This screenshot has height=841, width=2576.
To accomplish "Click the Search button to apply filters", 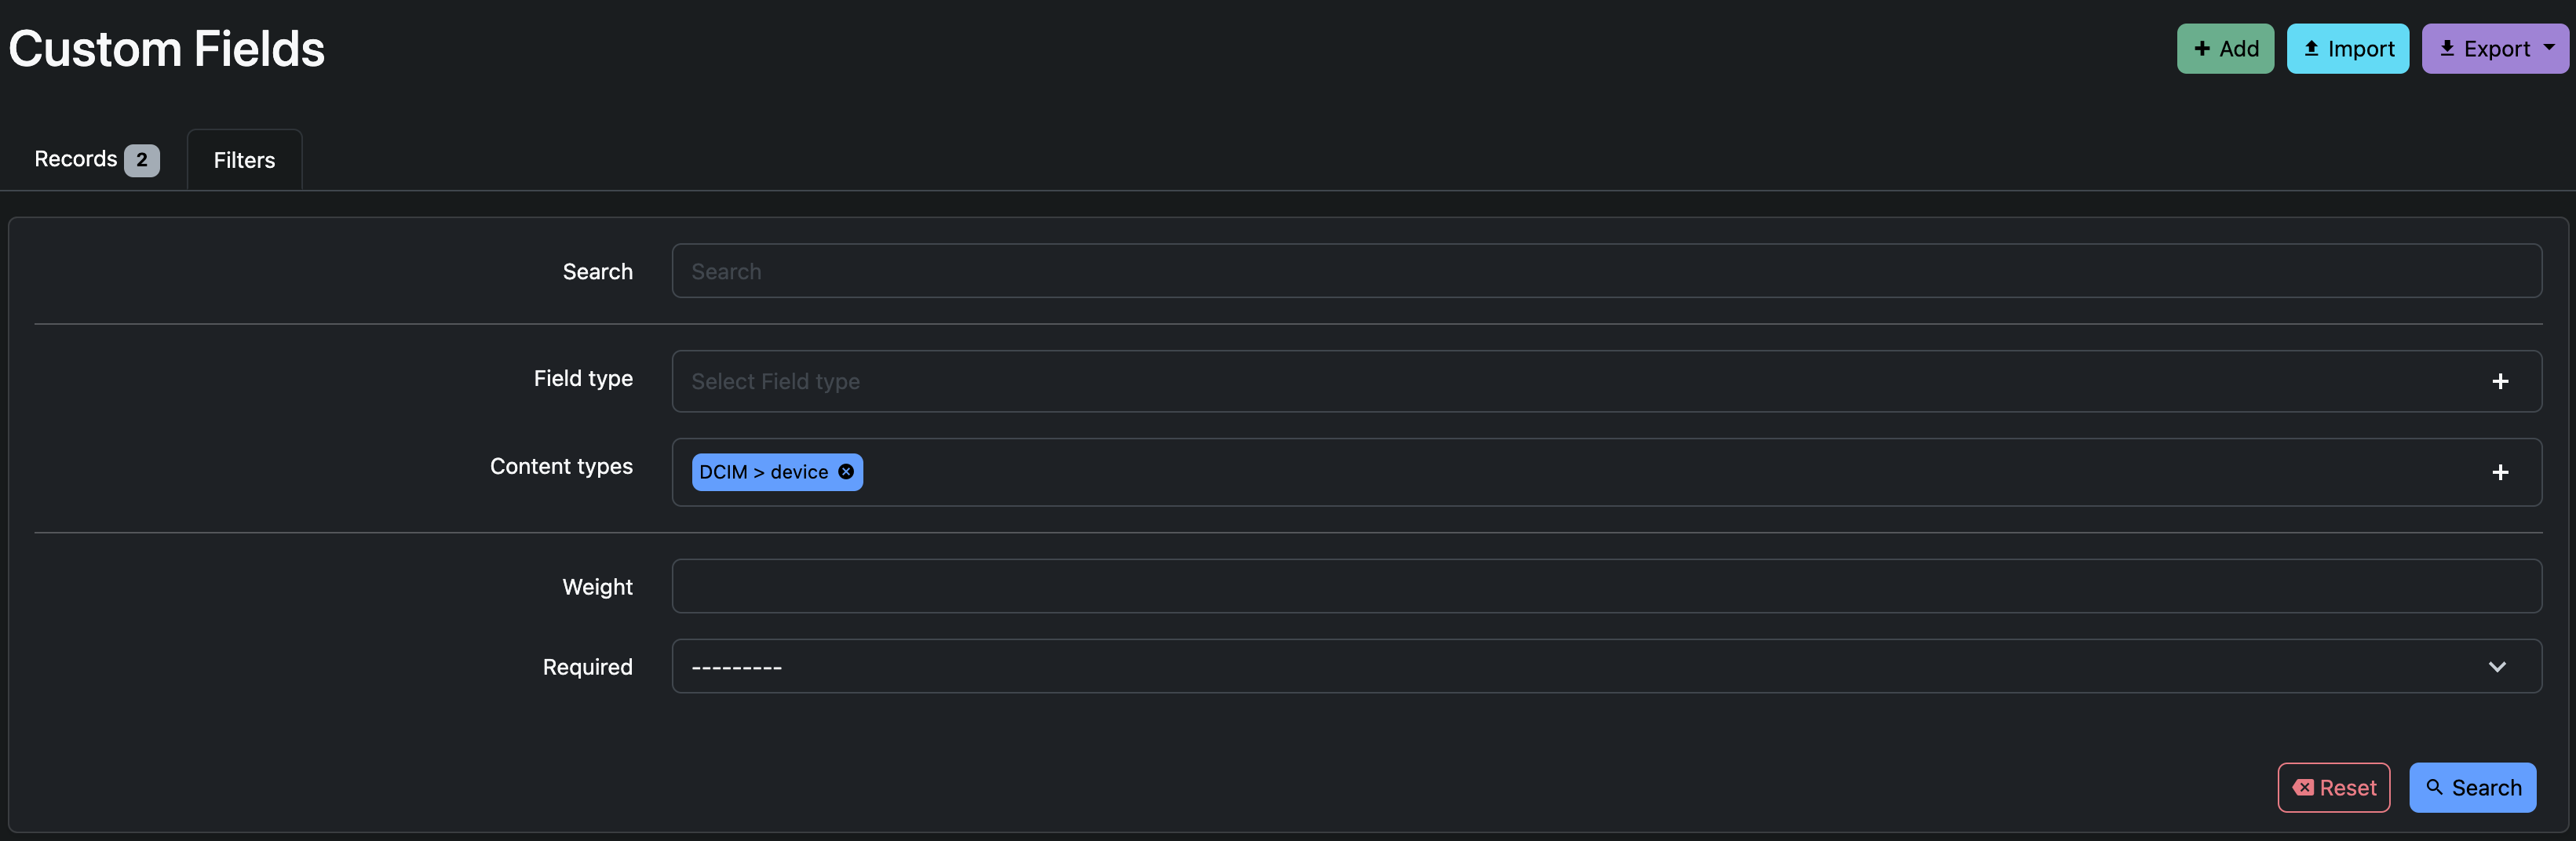I will coord(2472,788).
